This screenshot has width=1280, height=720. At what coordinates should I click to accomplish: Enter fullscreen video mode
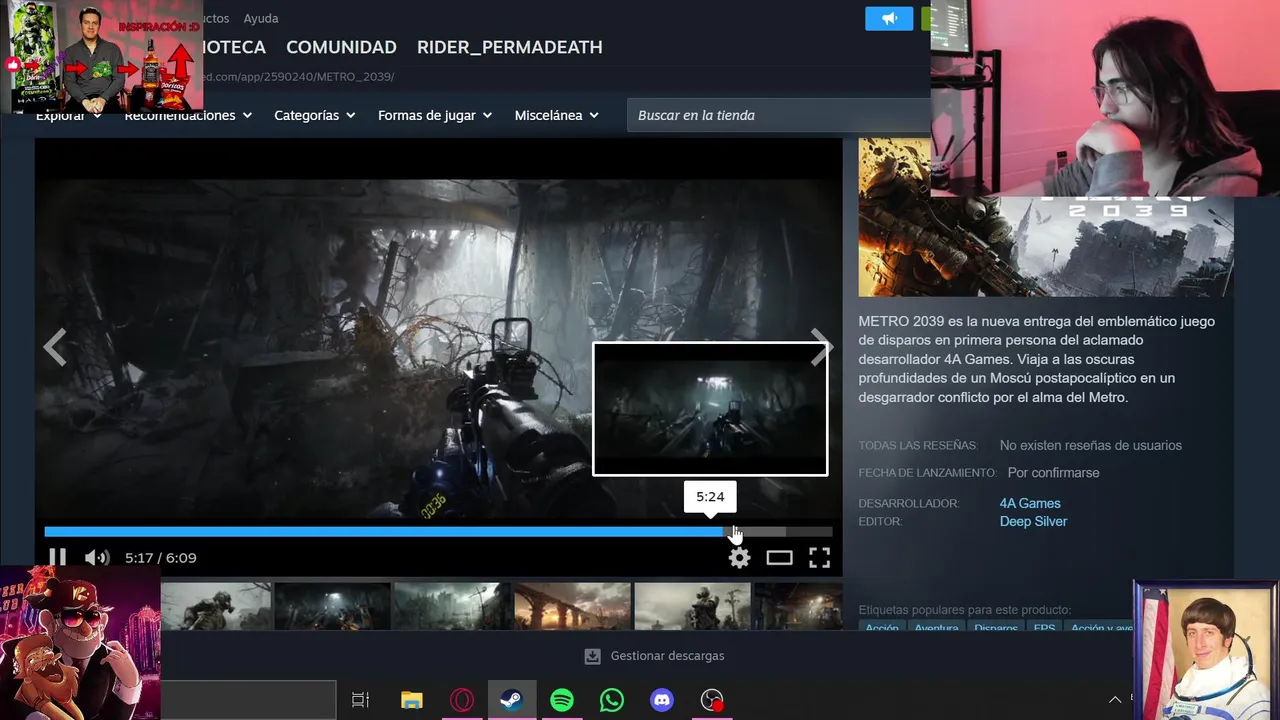[819, 558]
